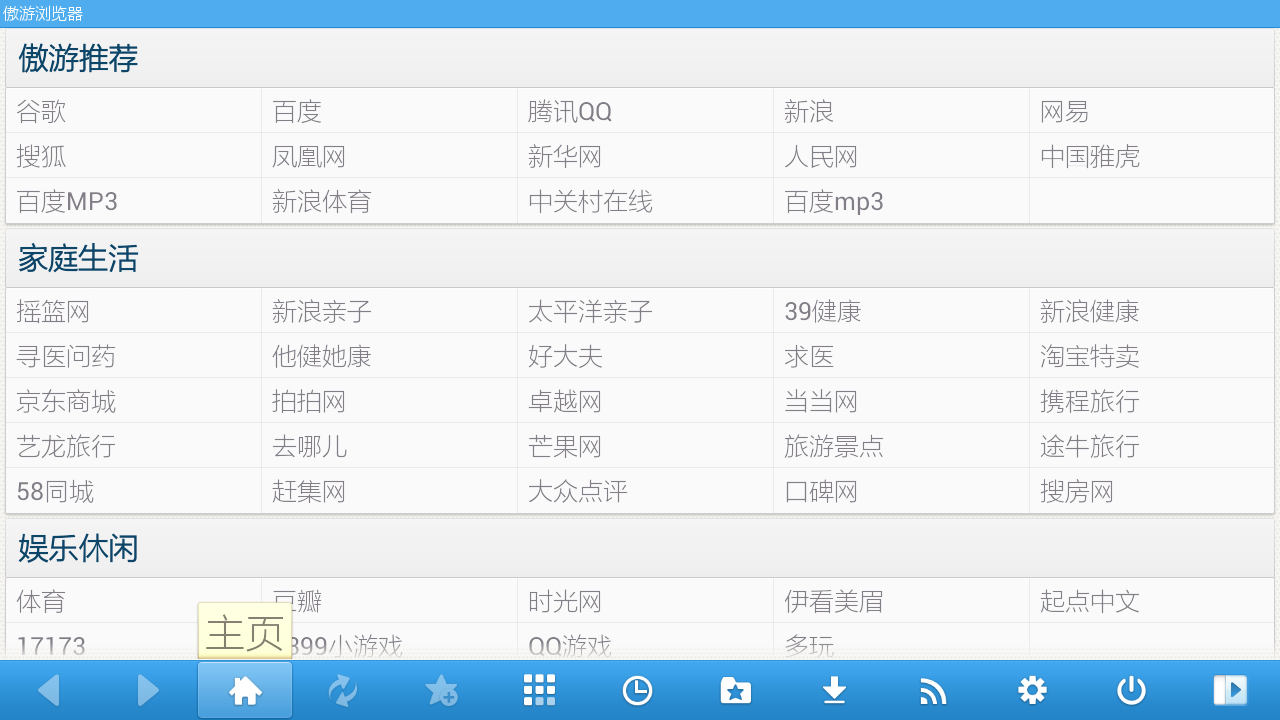Viewport: 1280px width, 720px height.
Task: Go to 网易
Action: 1065,111
